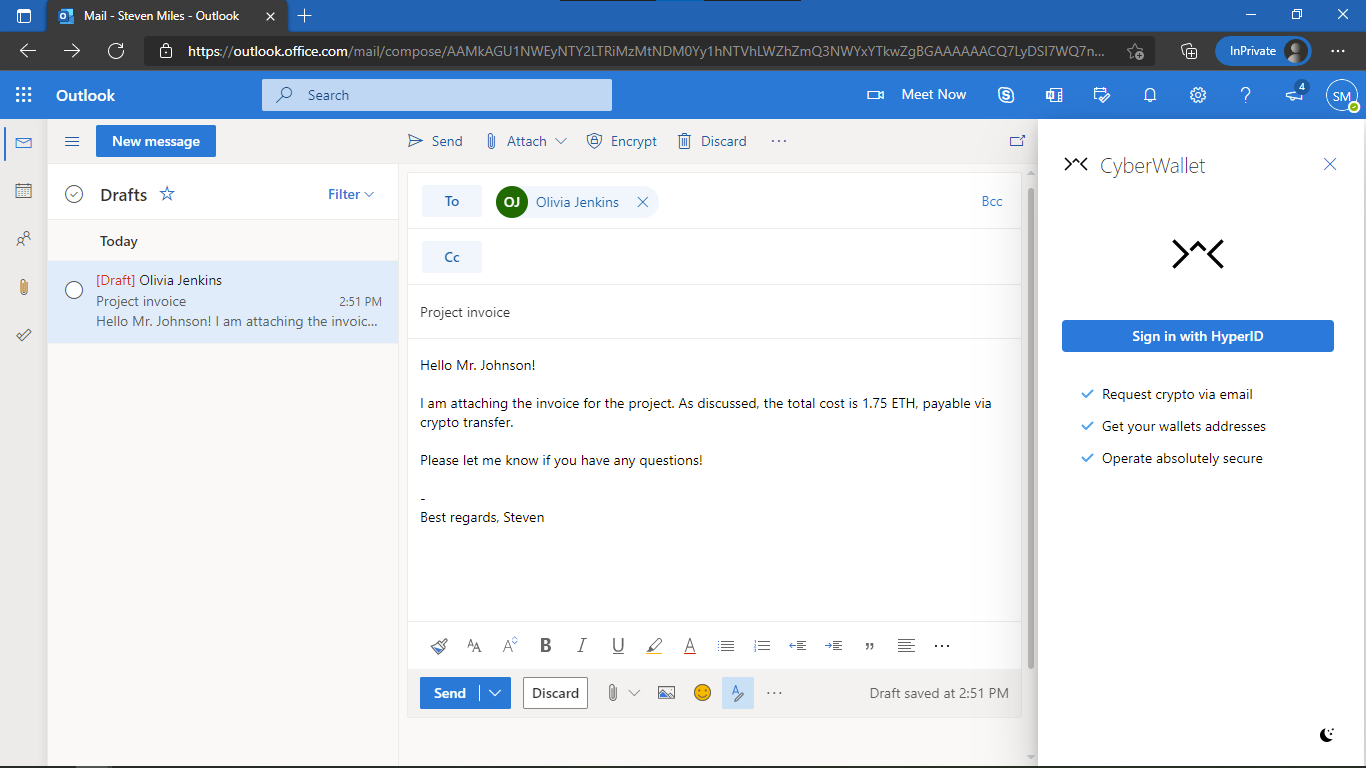1366x768 pixels.
Task: Open paragraph alignment options
Action: point(906,646)
